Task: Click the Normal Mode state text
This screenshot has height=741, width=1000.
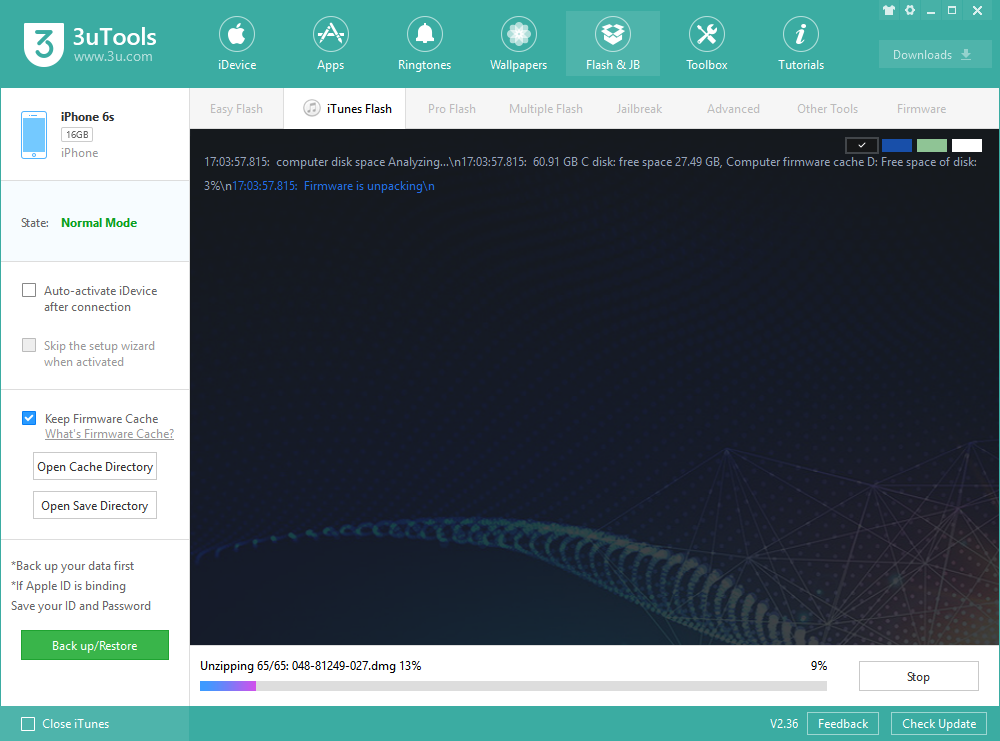Action: (x=99, y=223)
